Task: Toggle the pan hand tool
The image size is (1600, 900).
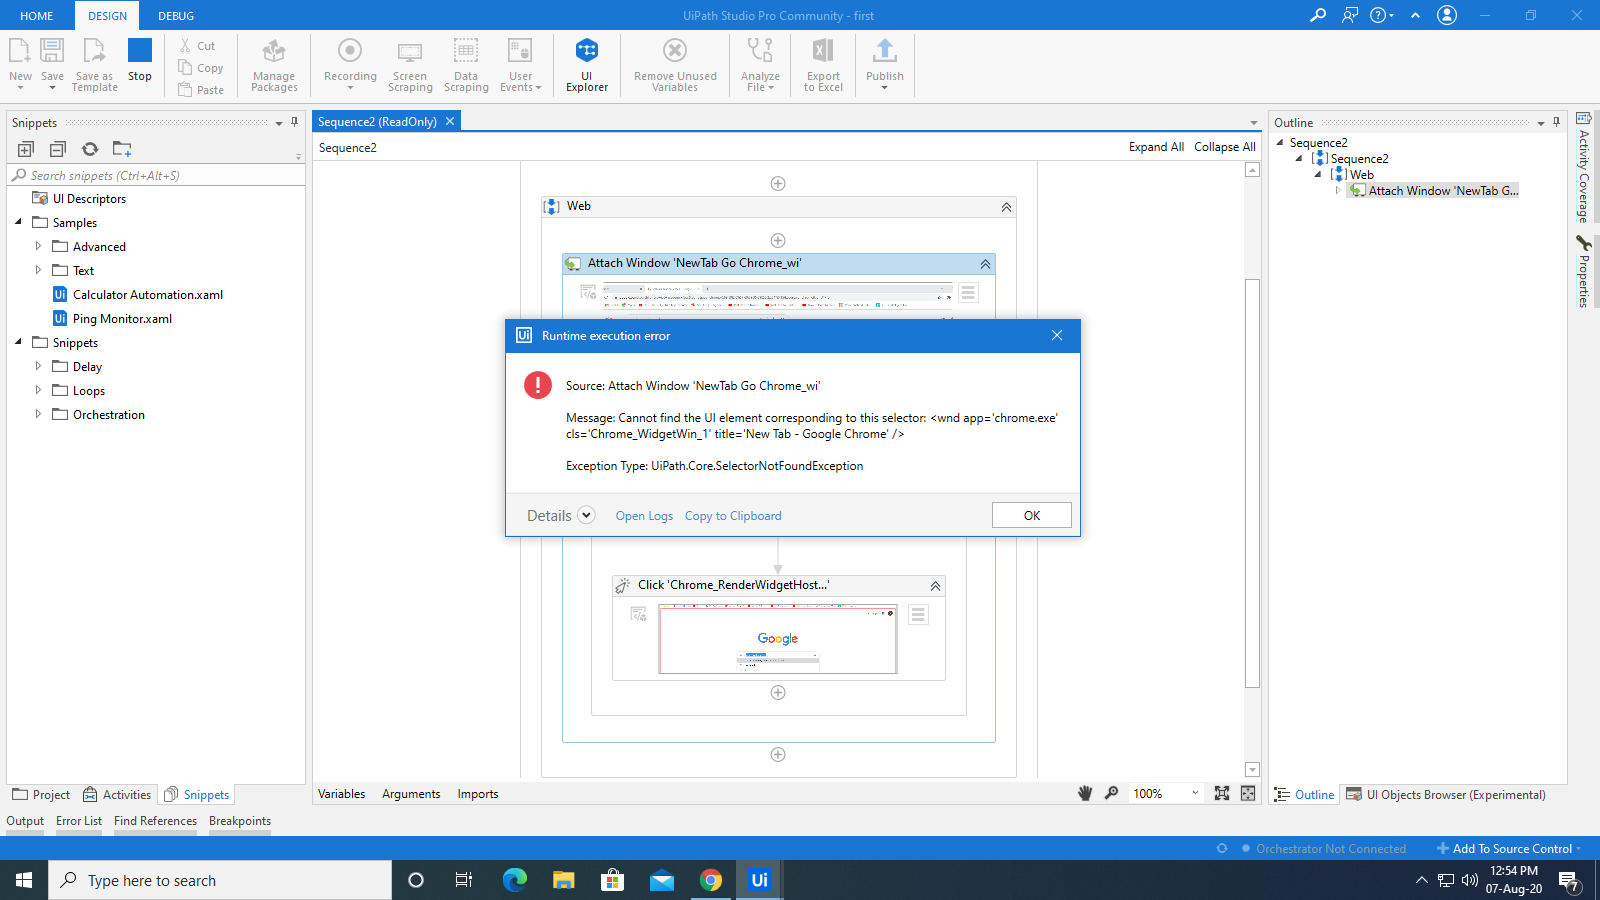Action: point(1085,793)
